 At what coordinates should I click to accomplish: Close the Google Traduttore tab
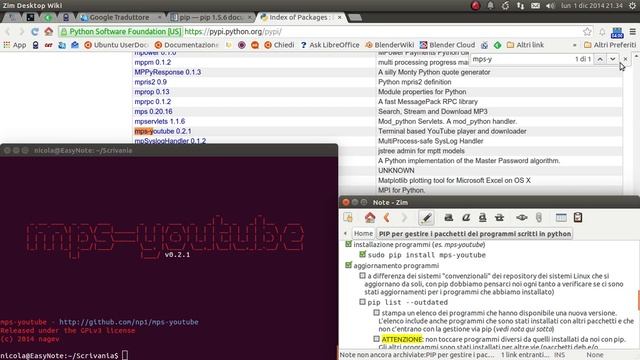click(x=159, y=18)
